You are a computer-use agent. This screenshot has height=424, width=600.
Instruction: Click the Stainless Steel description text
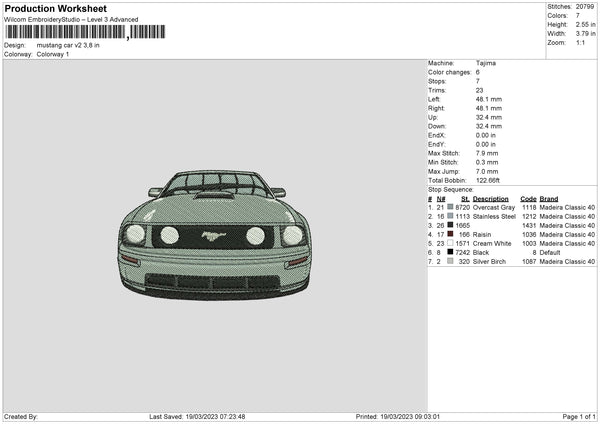pos(494,217)
